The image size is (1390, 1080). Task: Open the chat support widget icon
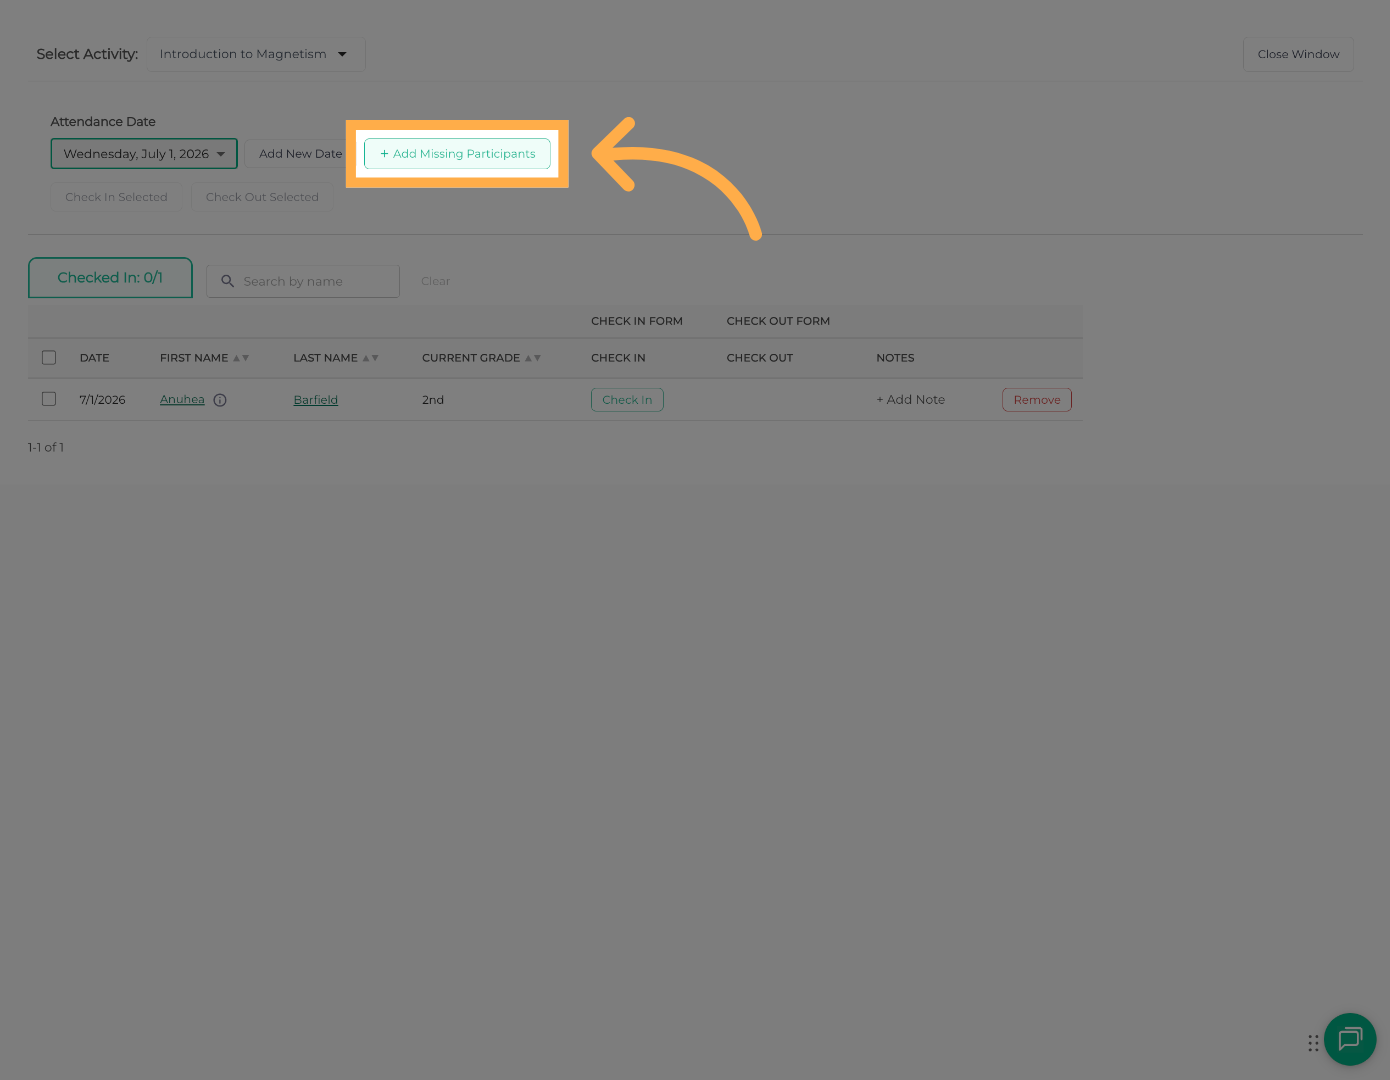1350,1039
